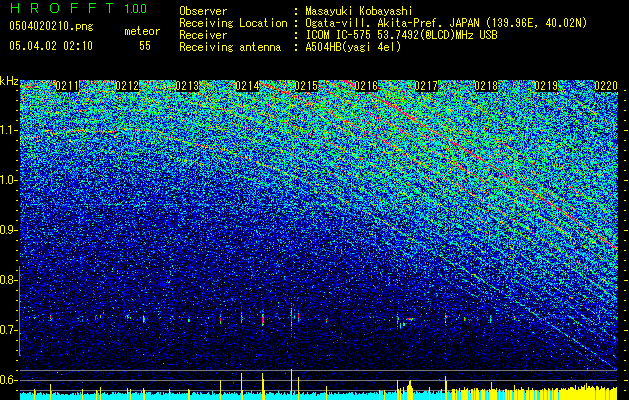
Task: Click the ICOM IC-575 receiver text
Action: tap(401, 35)
